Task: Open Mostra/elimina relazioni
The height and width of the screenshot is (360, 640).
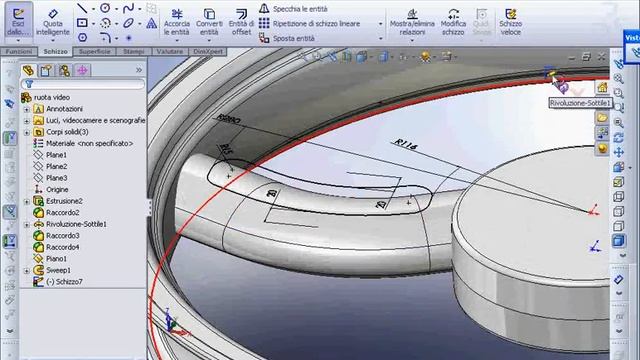Action: tap(412, 22)
